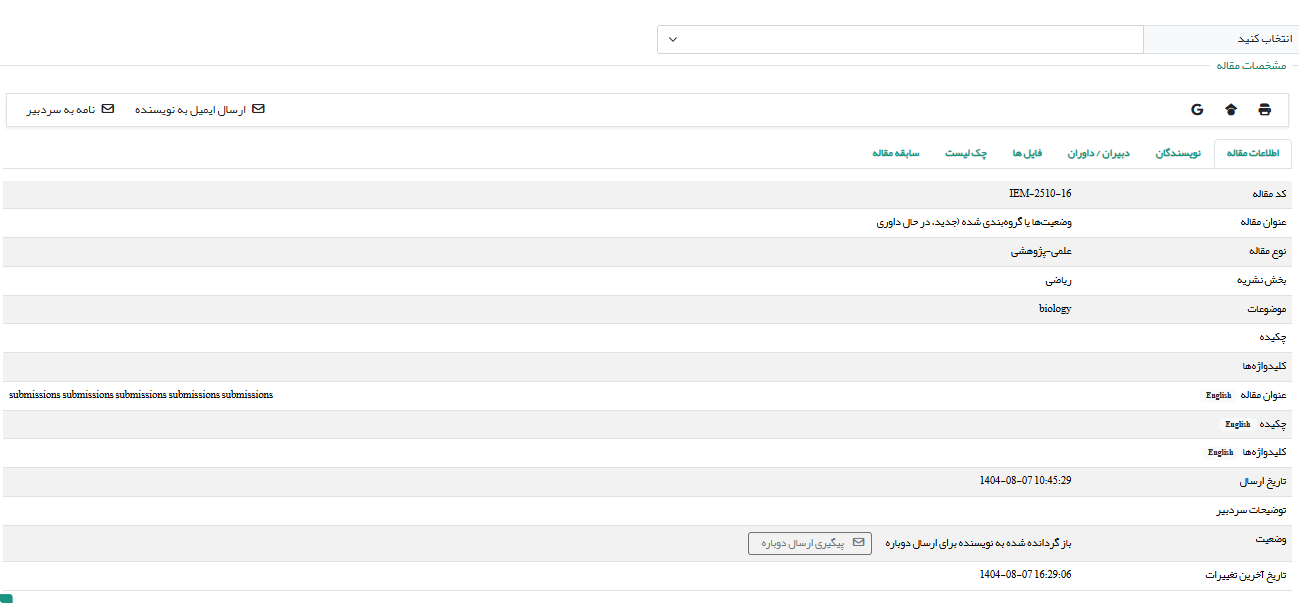Screen dimensions: 1299x603
Task: Go to the فایل ها tab
Action: click(1027, 153)
